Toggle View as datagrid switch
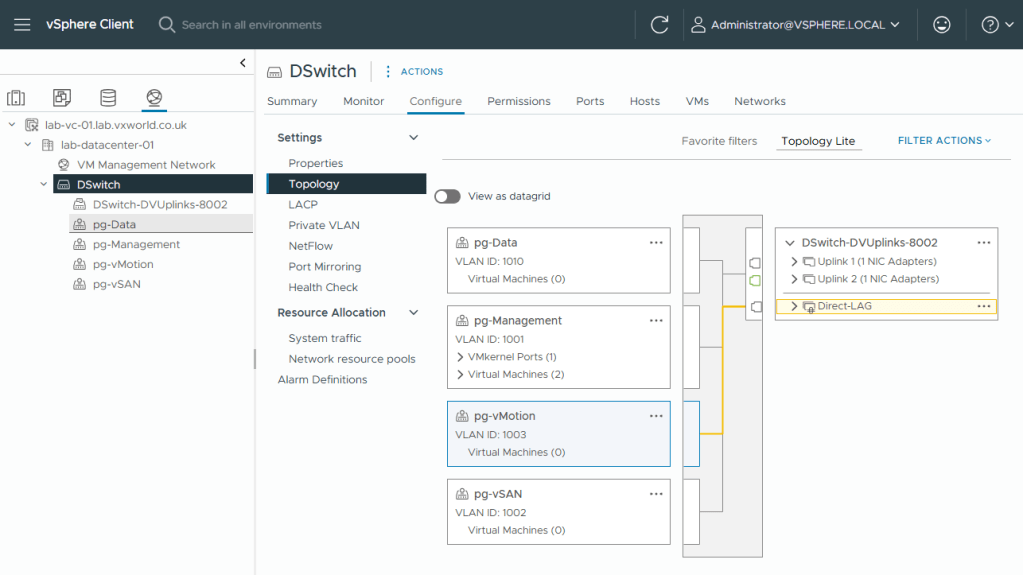This screenshot has height=575, width=1023. (447, 197)
